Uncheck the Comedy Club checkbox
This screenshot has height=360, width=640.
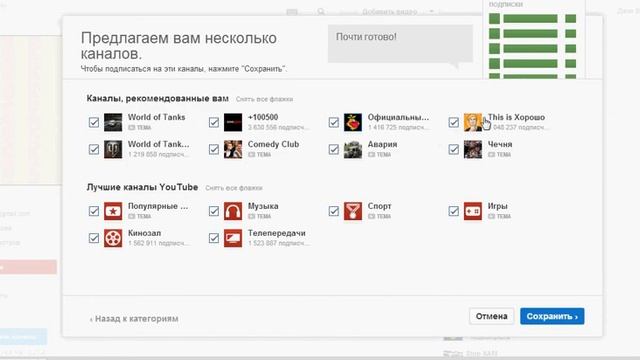(214, 149)
